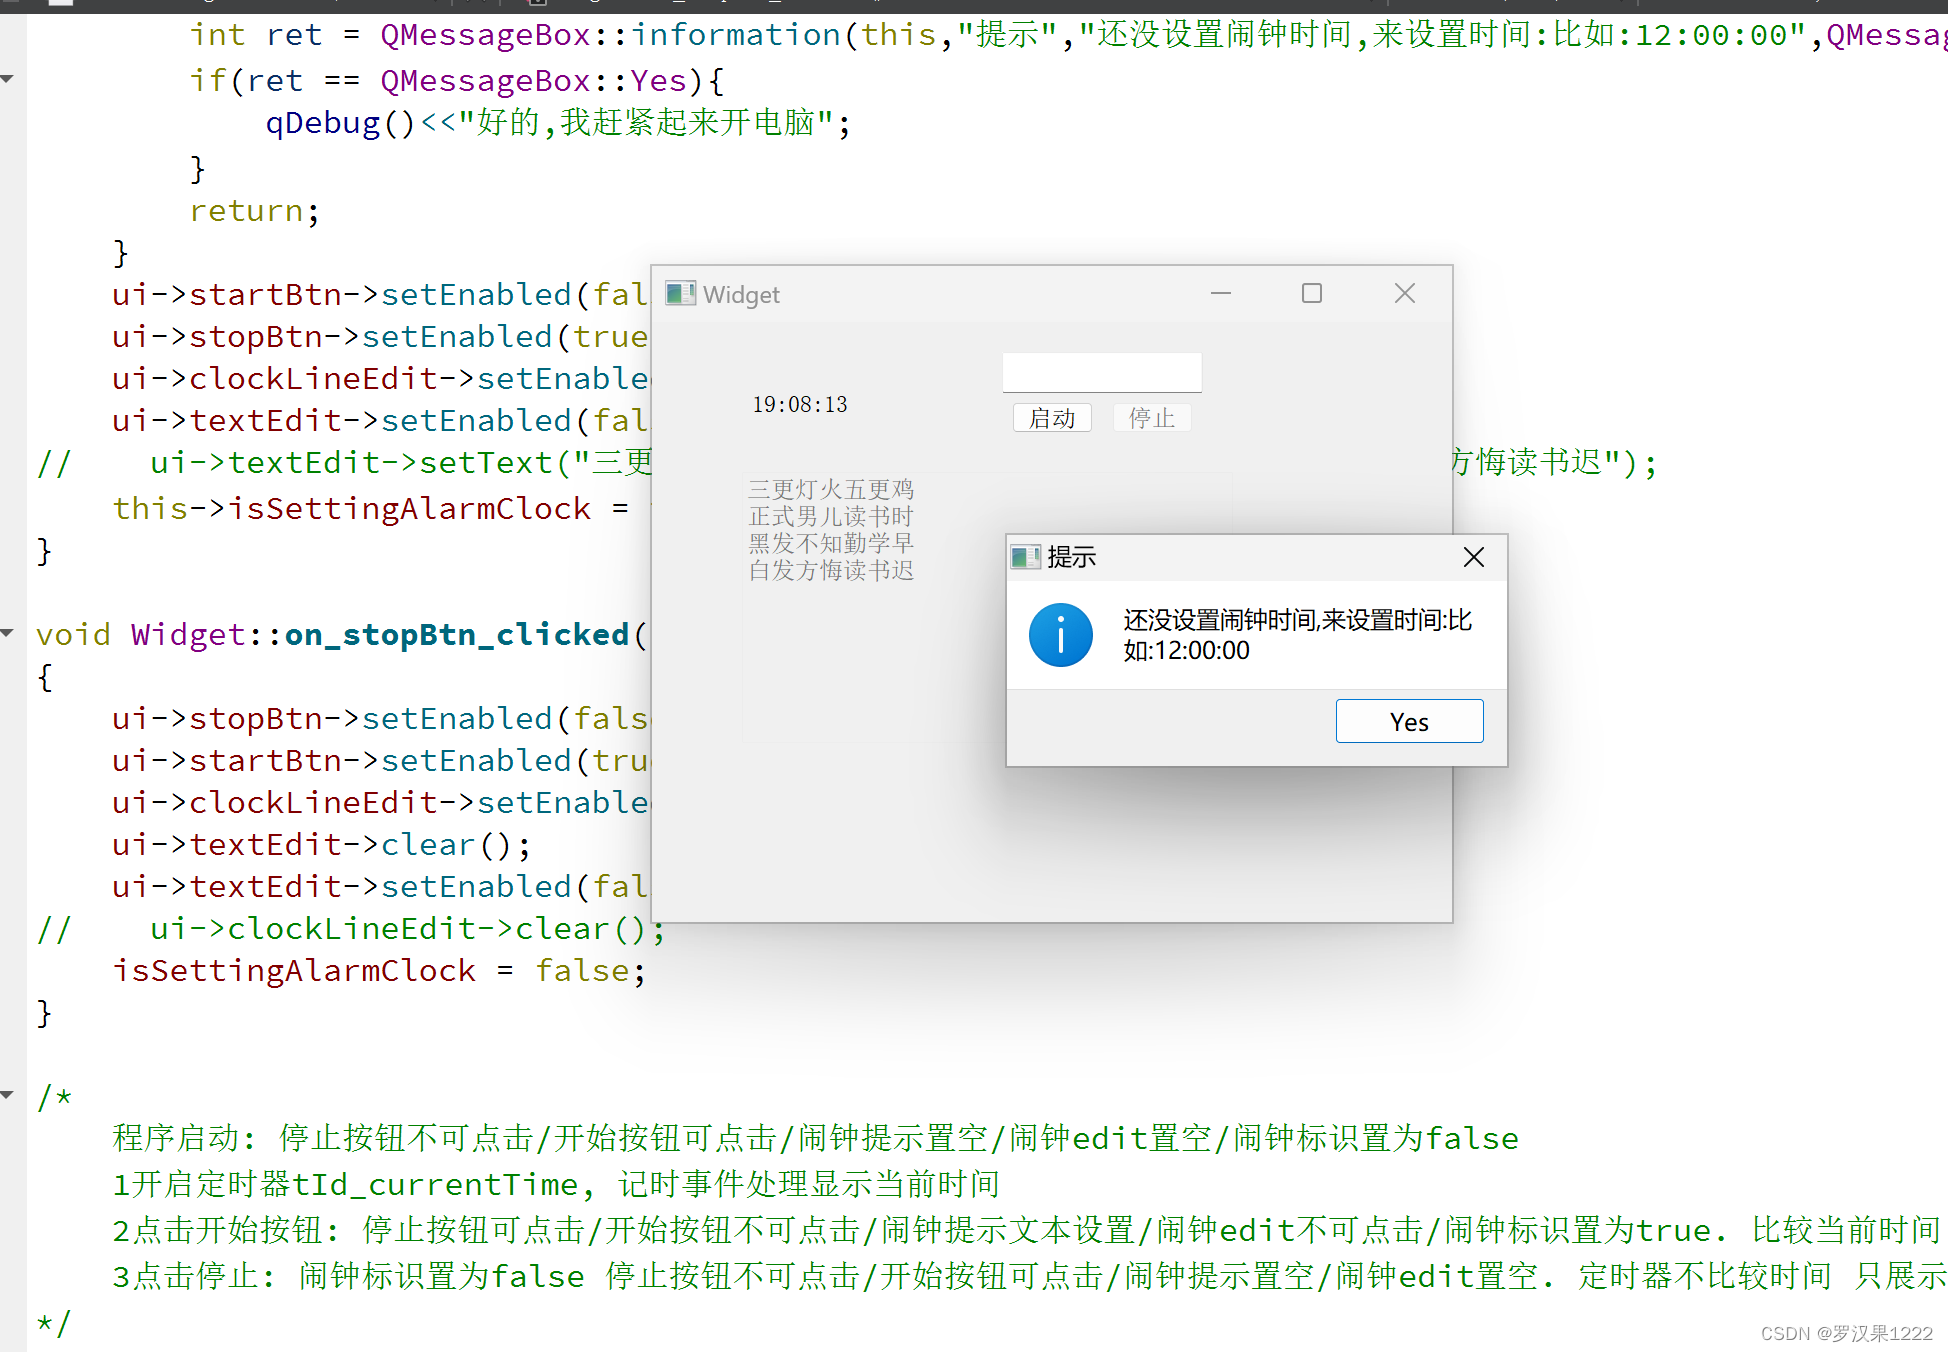The width and height of the screenshot is (1948, 1352).
Task: Maximize the Widget window
Action: pos(1311,294)
